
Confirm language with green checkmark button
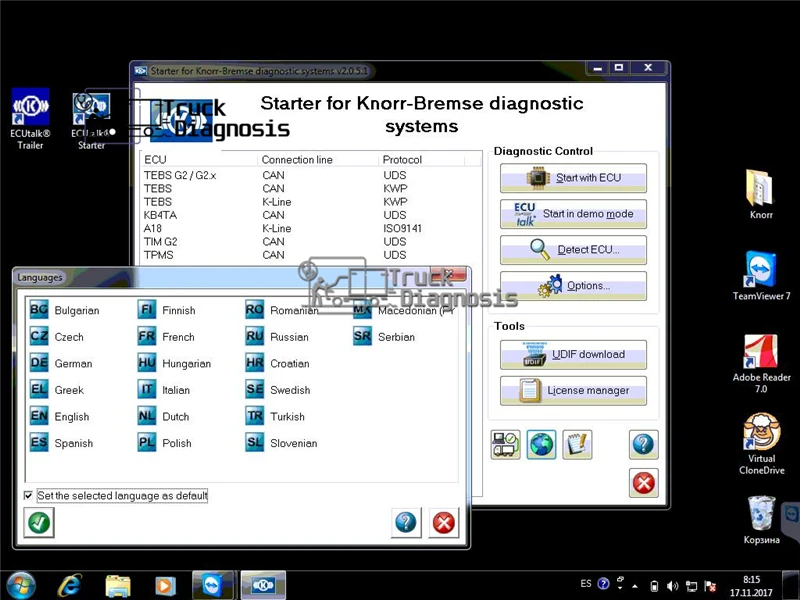[x=39, y=522]
